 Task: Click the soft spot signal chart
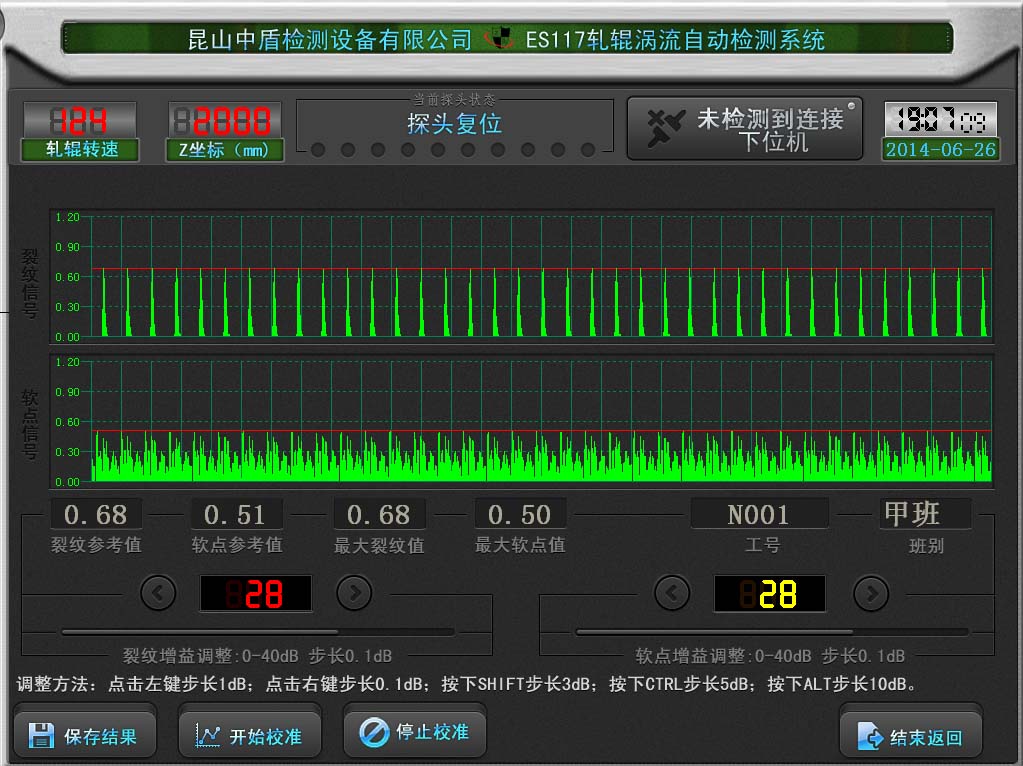click(x=521, y=421)
